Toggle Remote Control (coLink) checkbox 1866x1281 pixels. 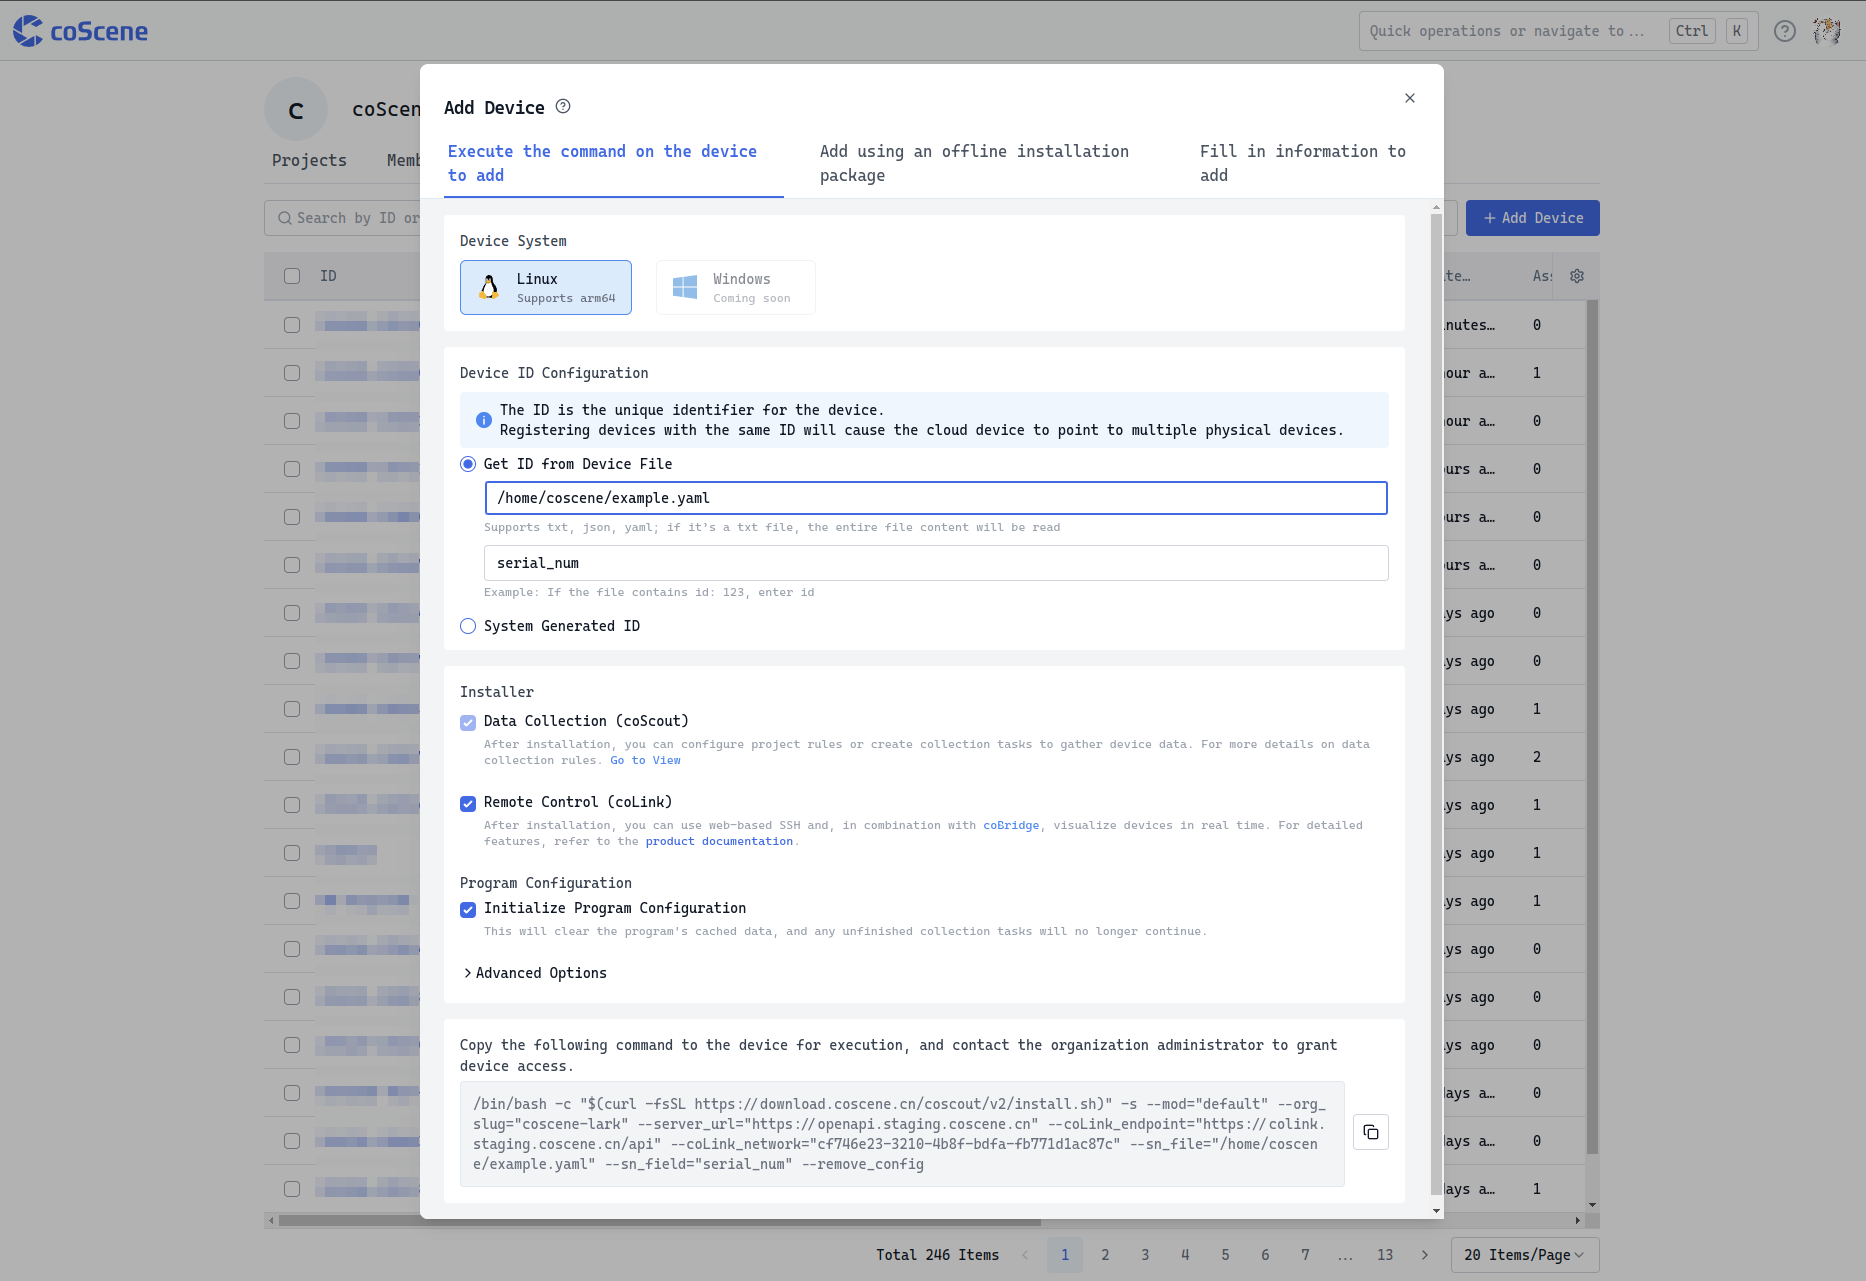pos(468,803)
